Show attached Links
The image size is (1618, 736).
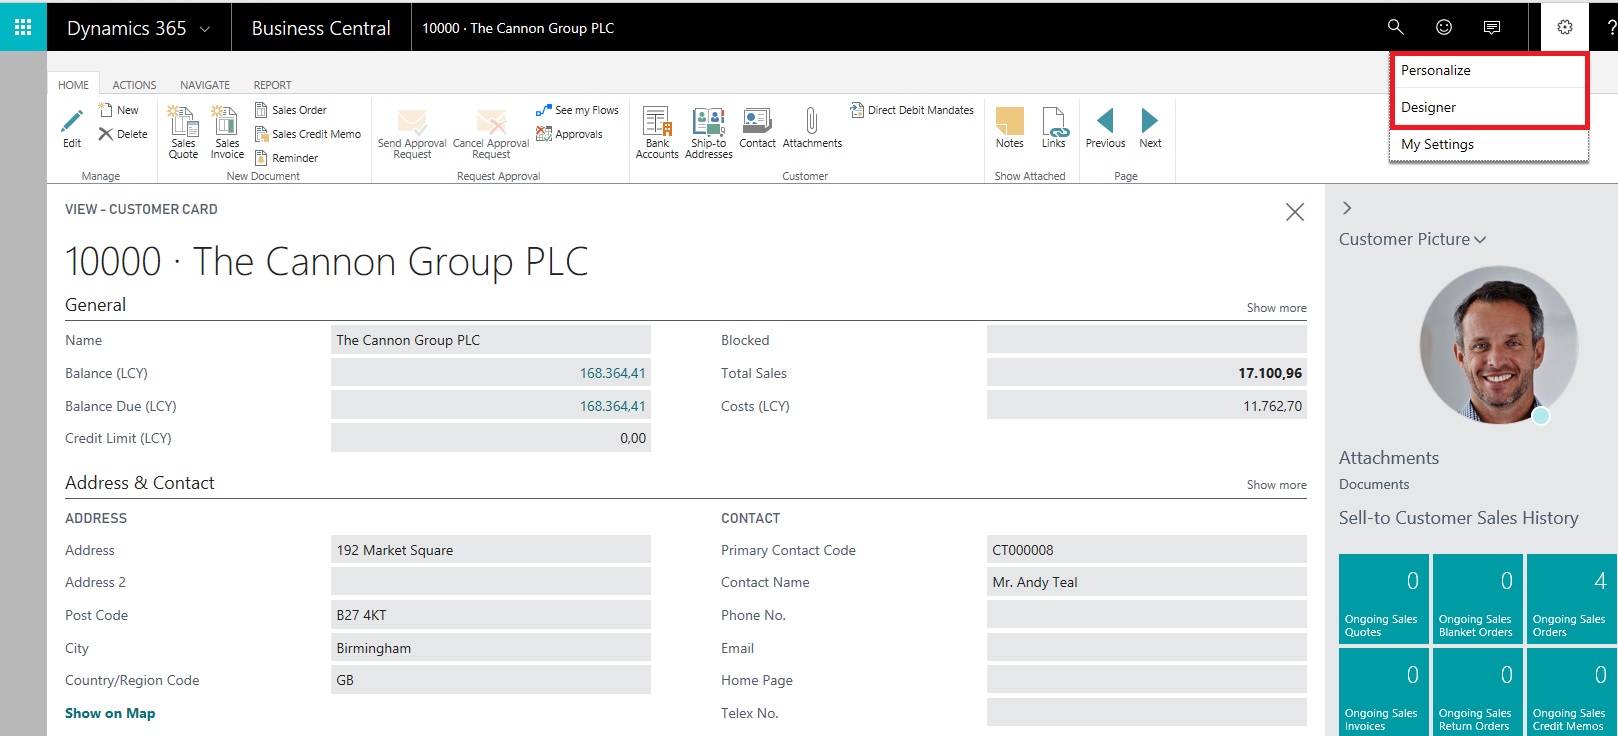[1054, 127]
